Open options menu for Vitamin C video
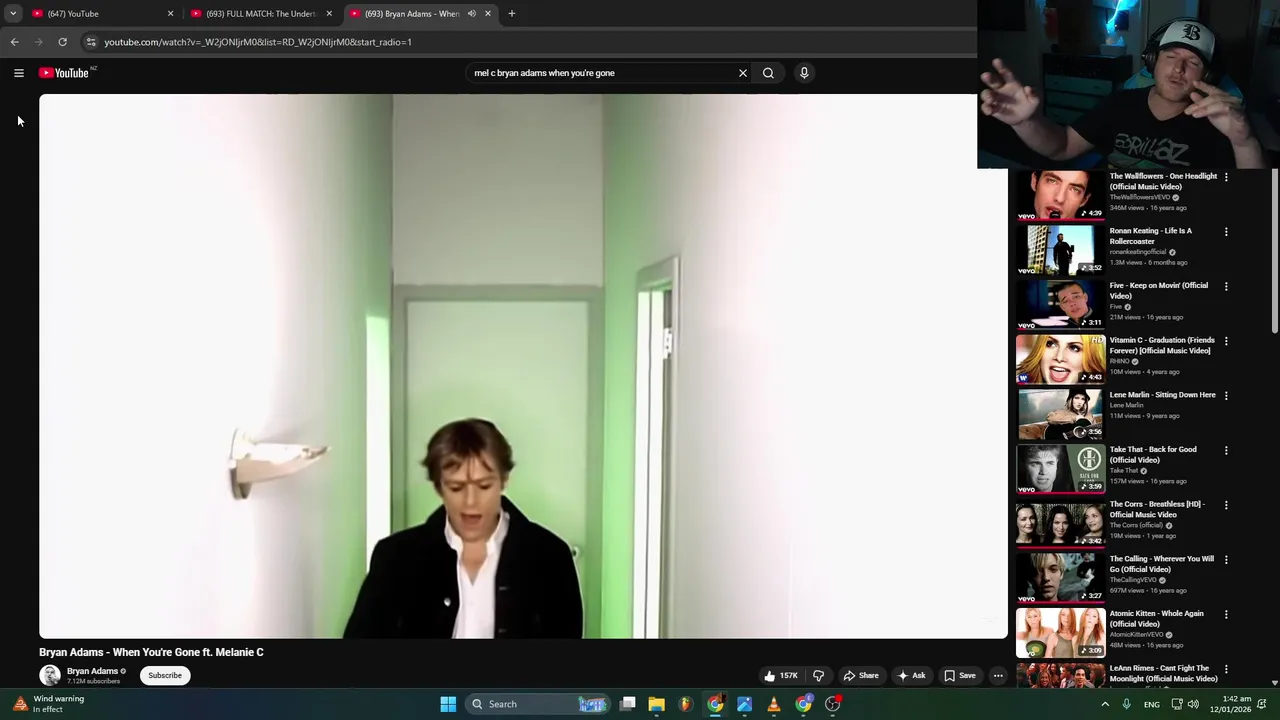 (1226, 341)
